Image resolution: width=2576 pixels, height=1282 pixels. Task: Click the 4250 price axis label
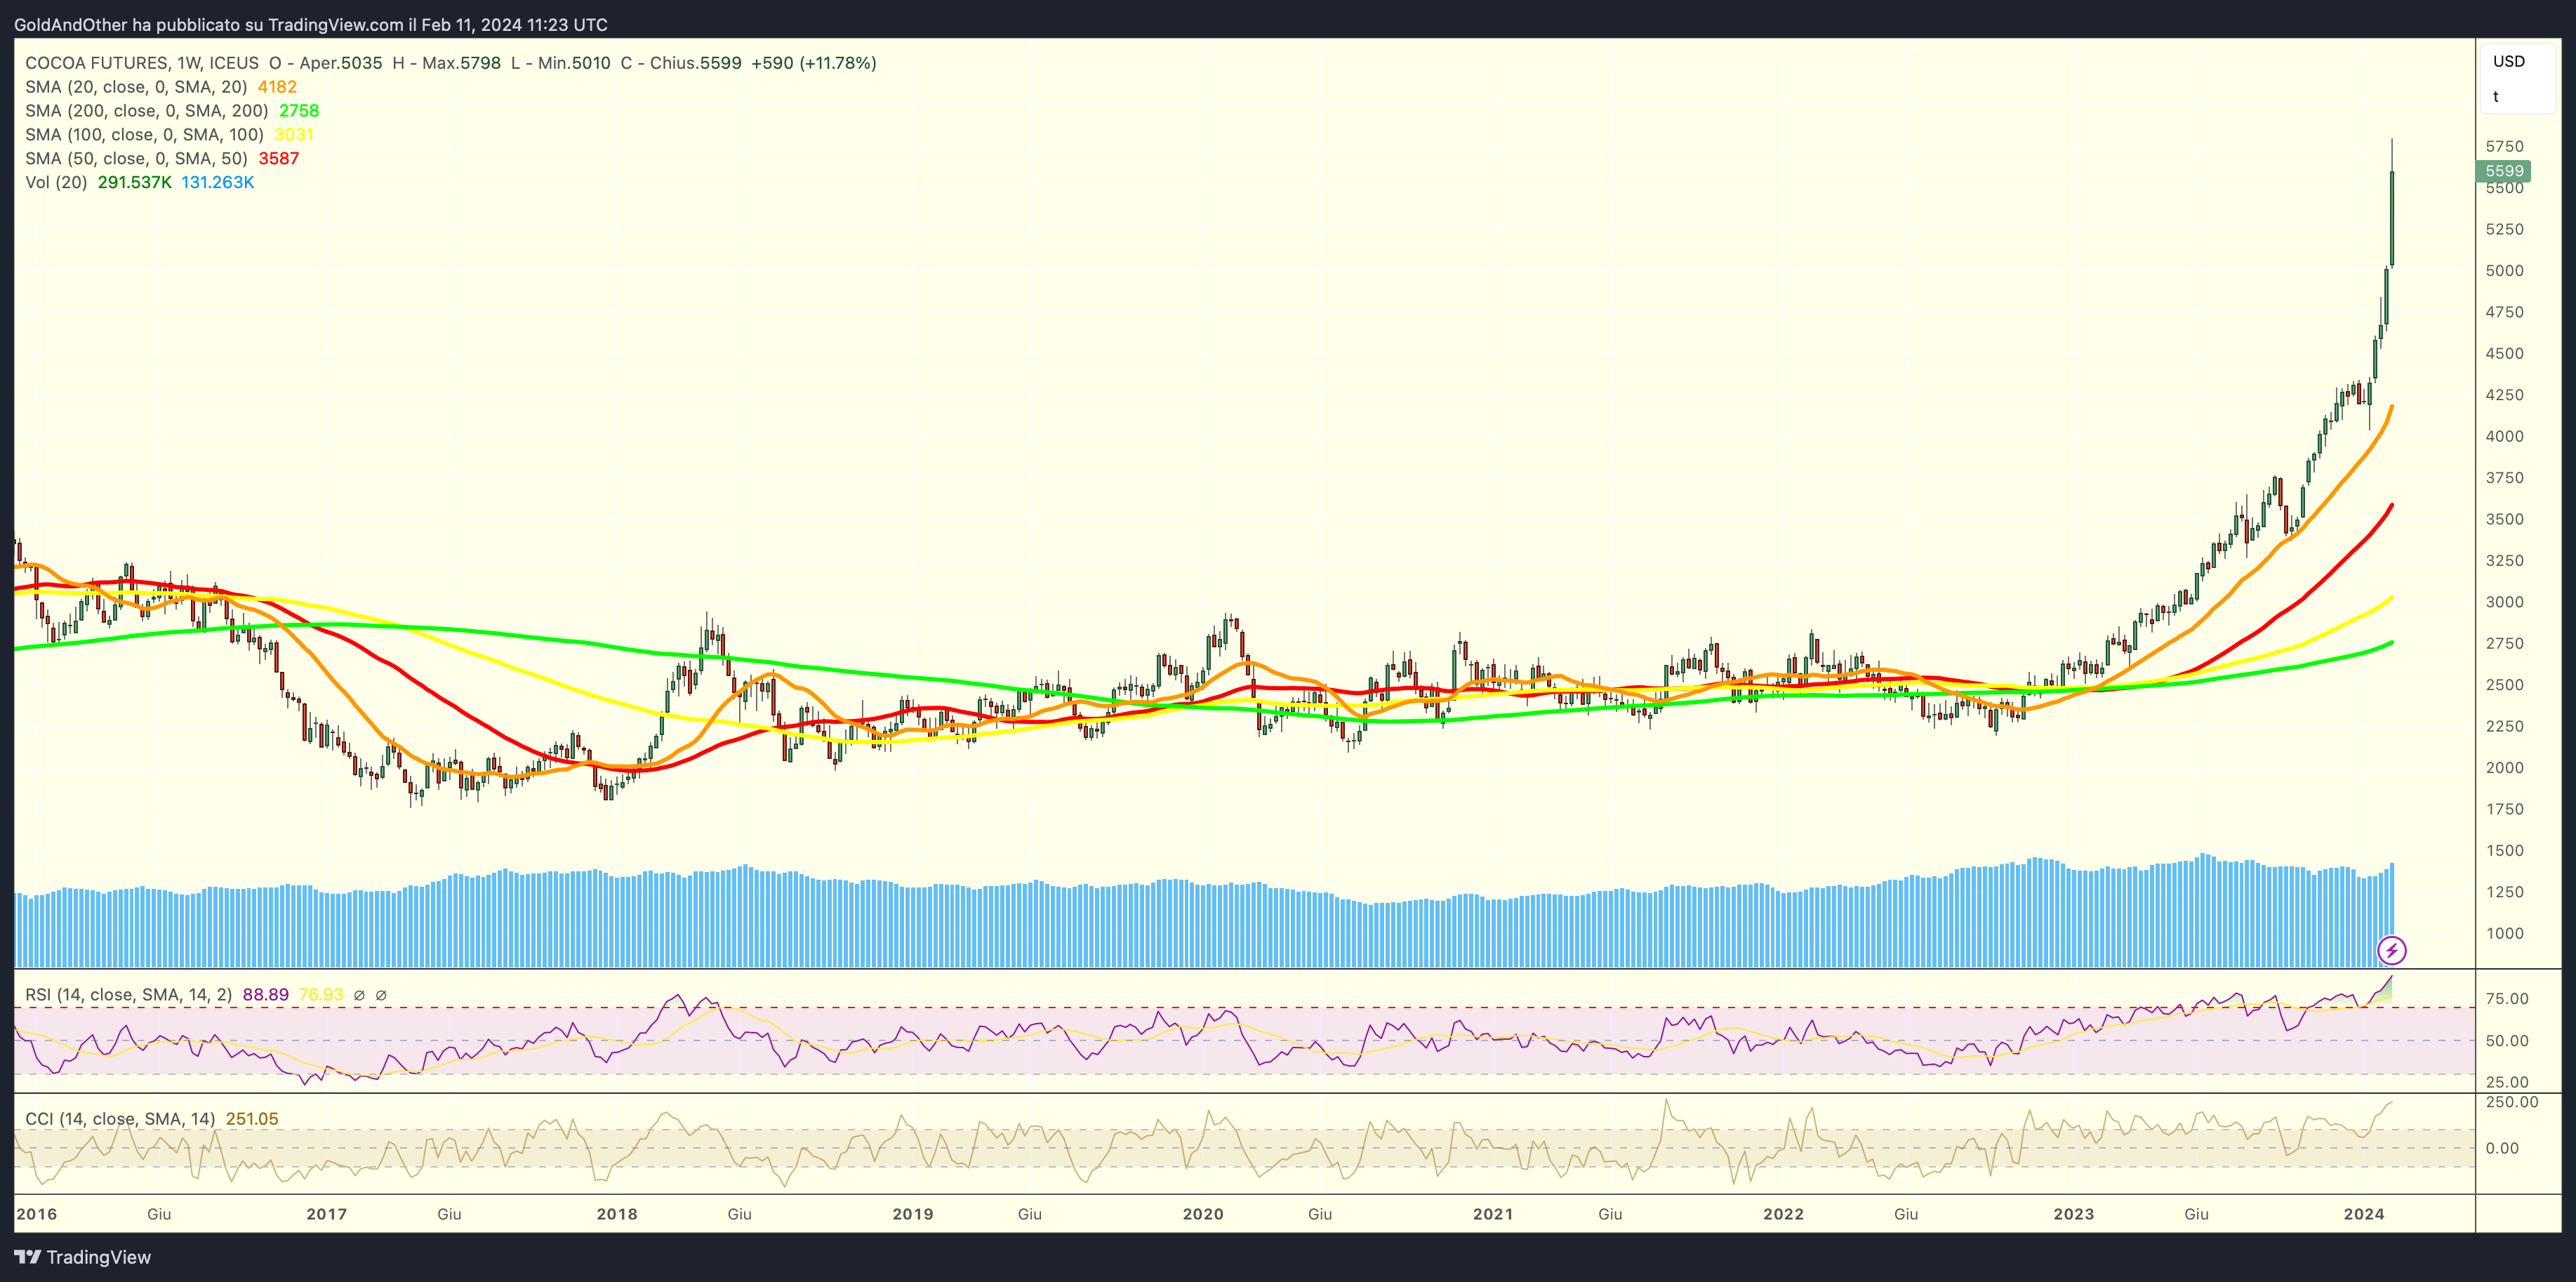(x=2504, y=395)
